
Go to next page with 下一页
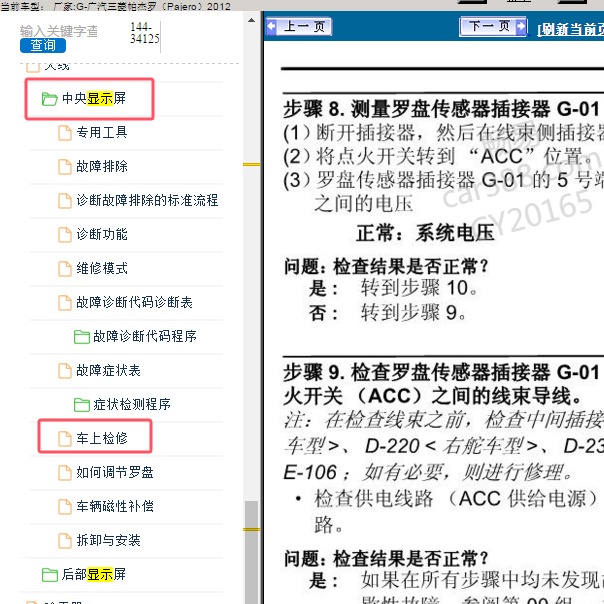click(x=493, y=27)
